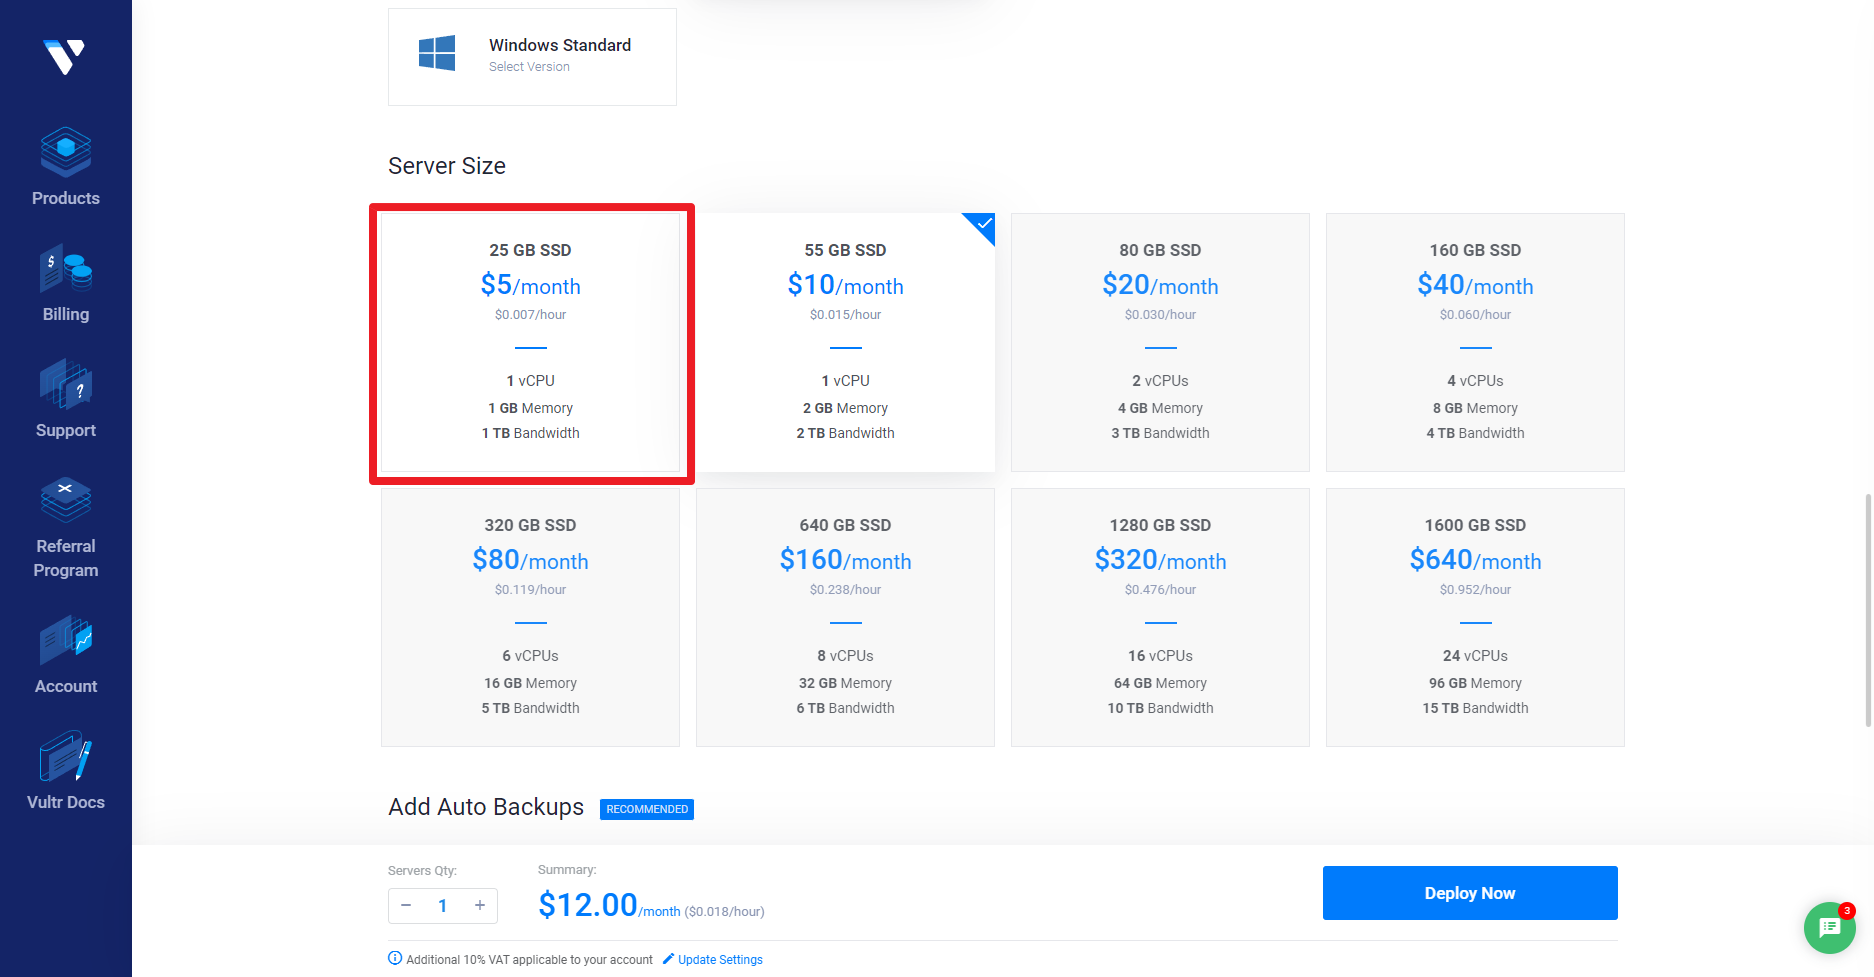This screenshot has width=1874, height=977.
Task: Click the 96 GB Memory text
Action: [x=1475, y=683]
